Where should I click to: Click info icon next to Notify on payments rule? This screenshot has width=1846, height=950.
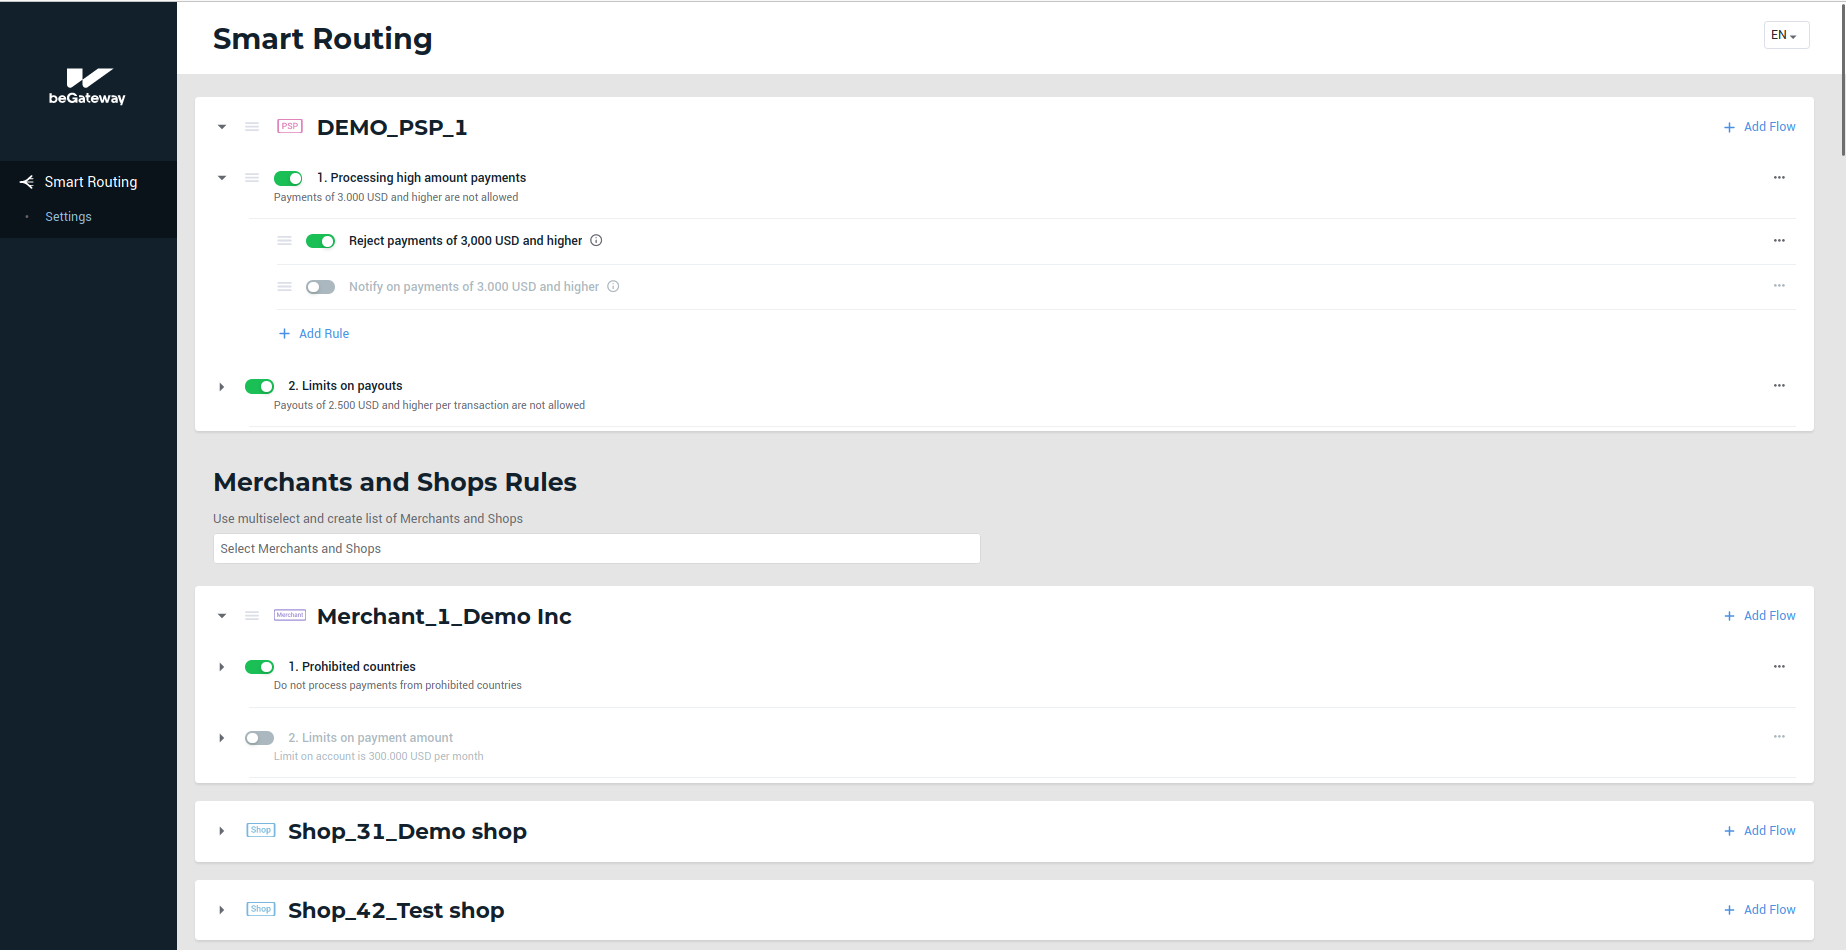pos(613,287)
